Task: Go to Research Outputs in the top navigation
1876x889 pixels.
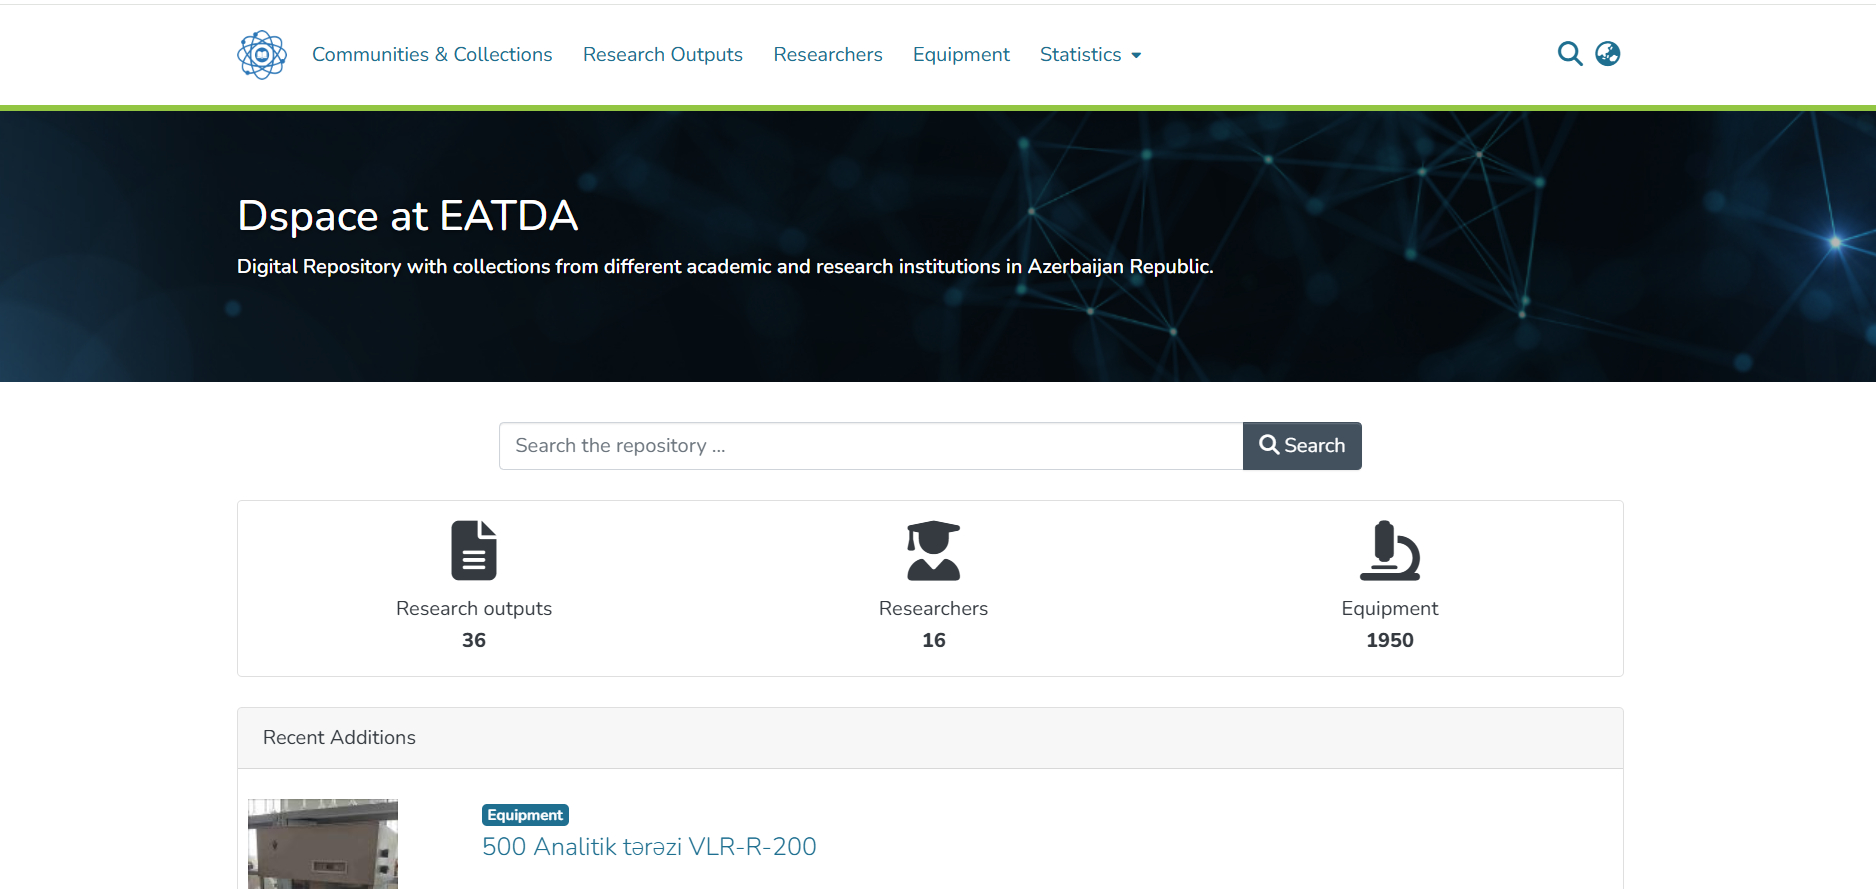Action: [x=663, y=55]
